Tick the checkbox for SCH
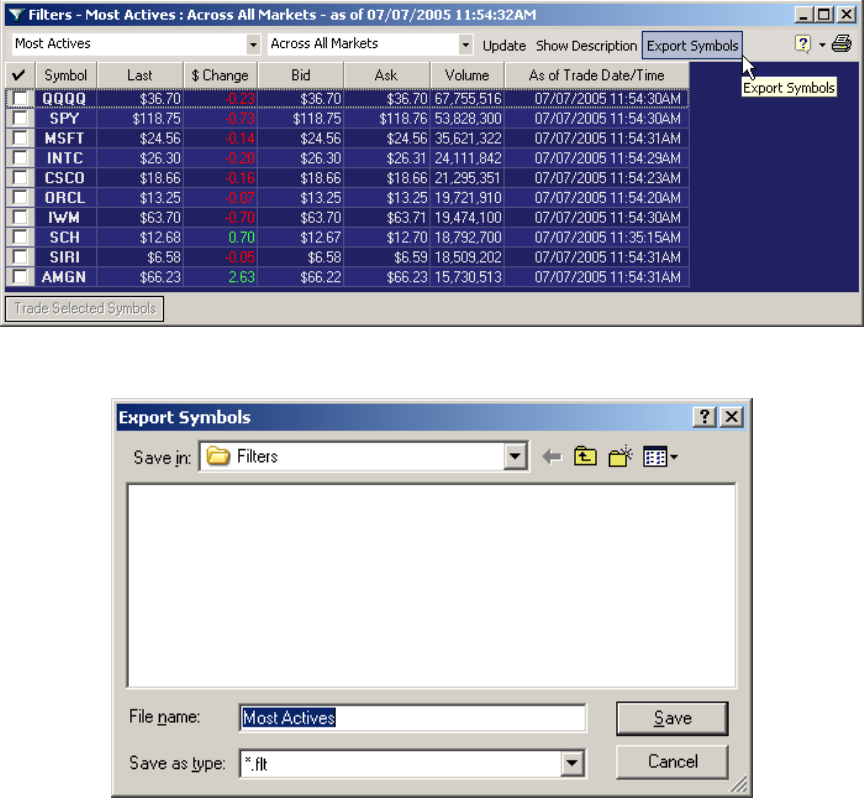 pos(20,238)
